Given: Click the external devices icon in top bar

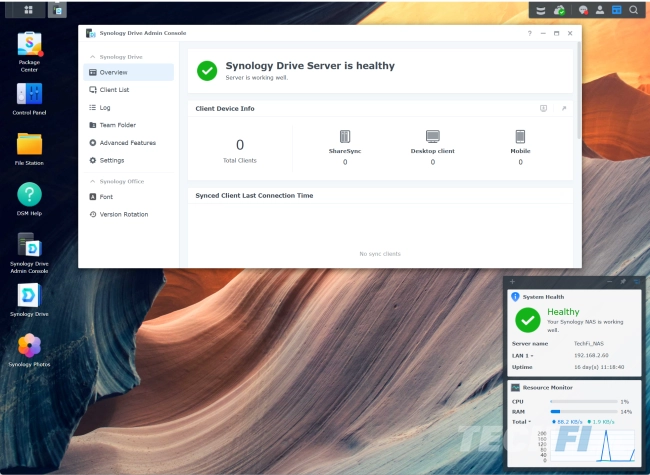Looking at the screenshot, I should (541, 10).
